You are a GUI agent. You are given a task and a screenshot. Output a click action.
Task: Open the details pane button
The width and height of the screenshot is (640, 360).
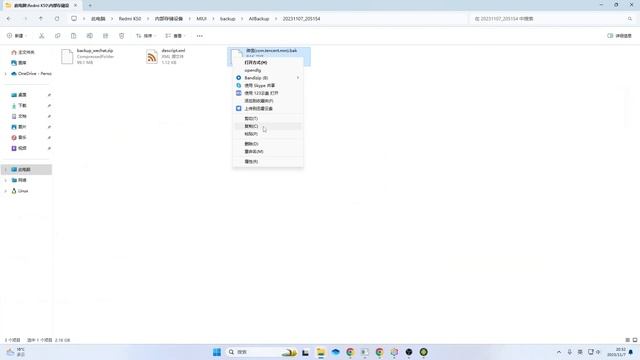[620, 36]
